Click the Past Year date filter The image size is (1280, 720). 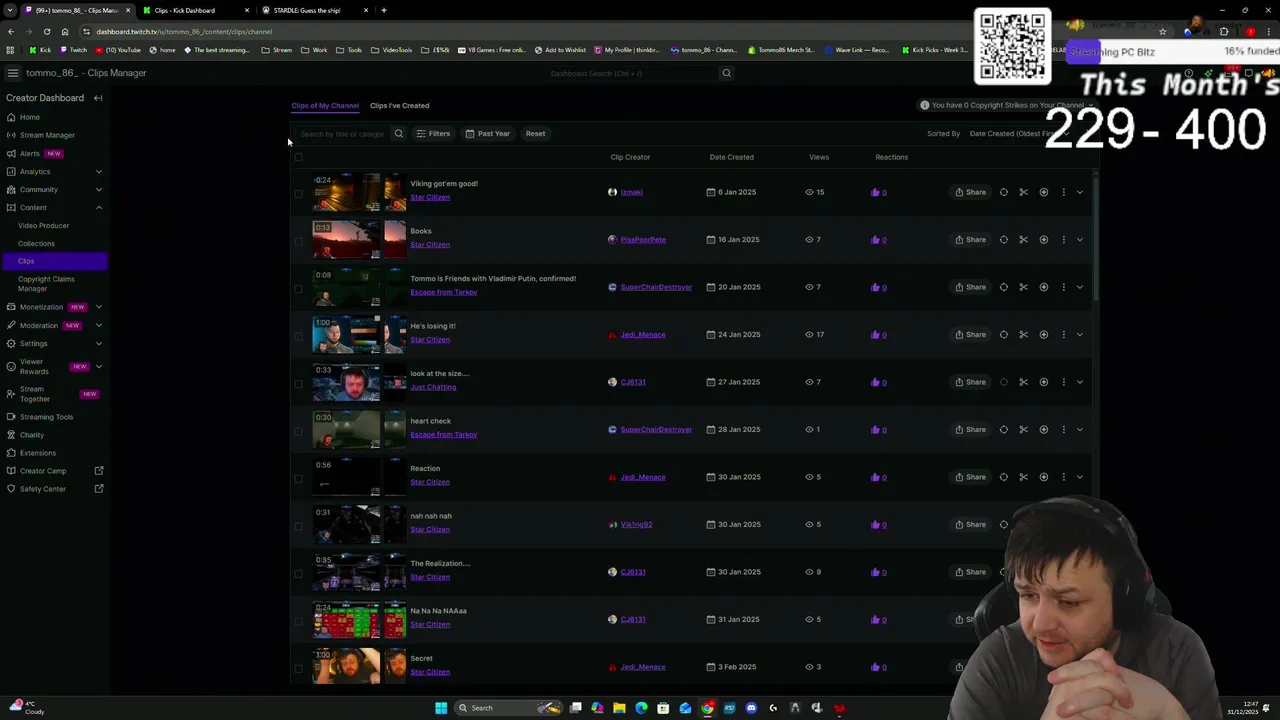tap(488, 134)
